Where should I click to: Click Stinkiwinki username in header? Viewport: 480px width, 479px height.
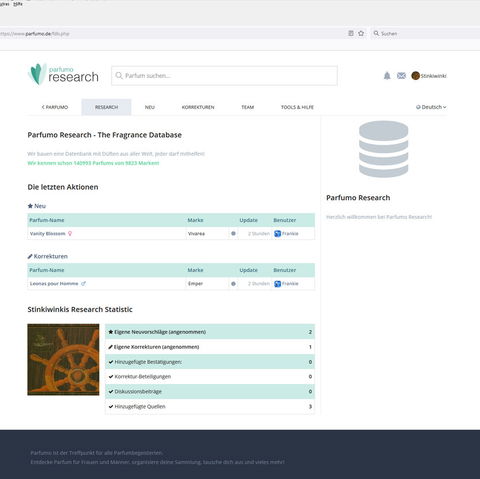click(x=433, y=76)
